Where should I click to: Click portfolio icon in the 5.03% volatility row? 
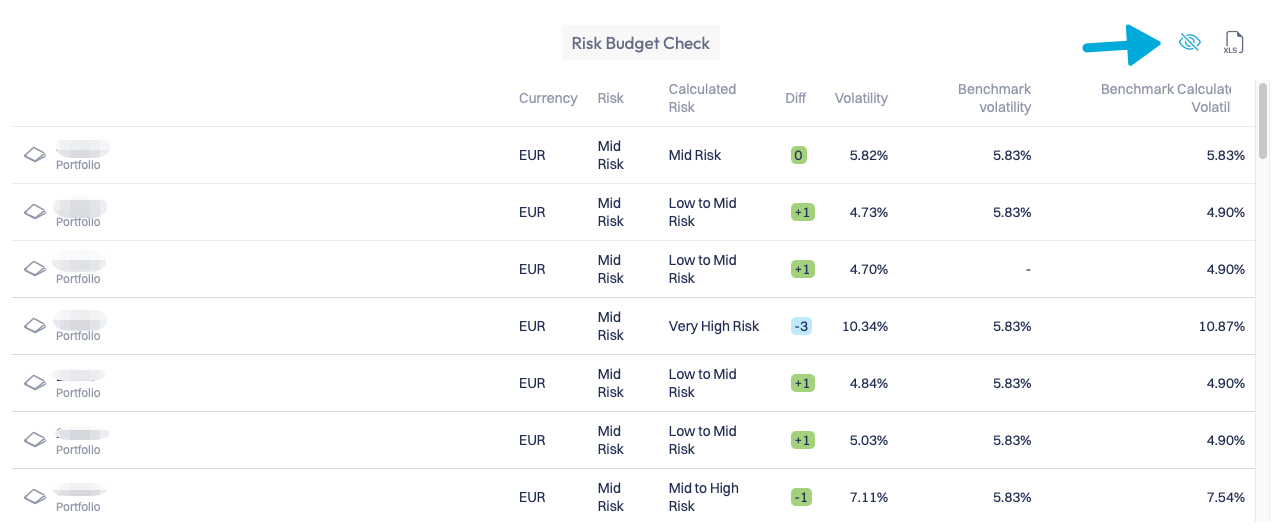pyautogui.click(x=35, y=440)
